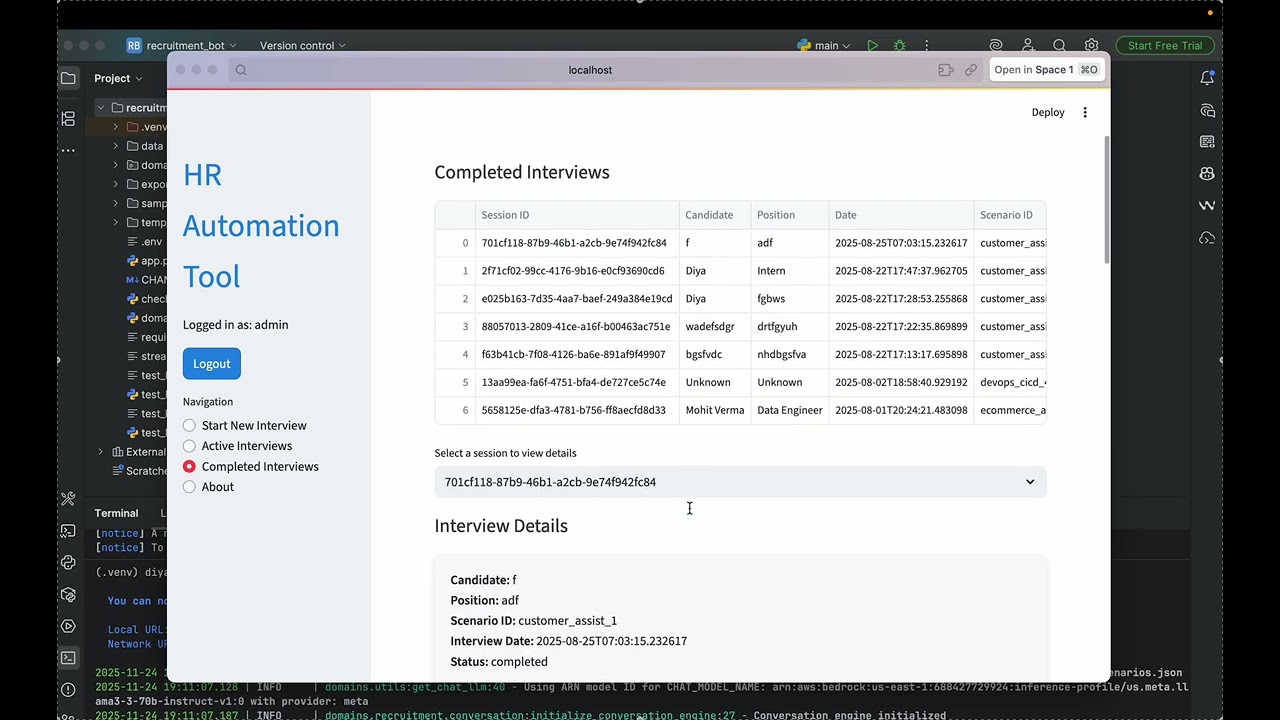The width and height of the screenshot is (1280, 720).
Task: Click the Debug bug icon in PyCharm toolbar
Action: (x=899, y=45)
